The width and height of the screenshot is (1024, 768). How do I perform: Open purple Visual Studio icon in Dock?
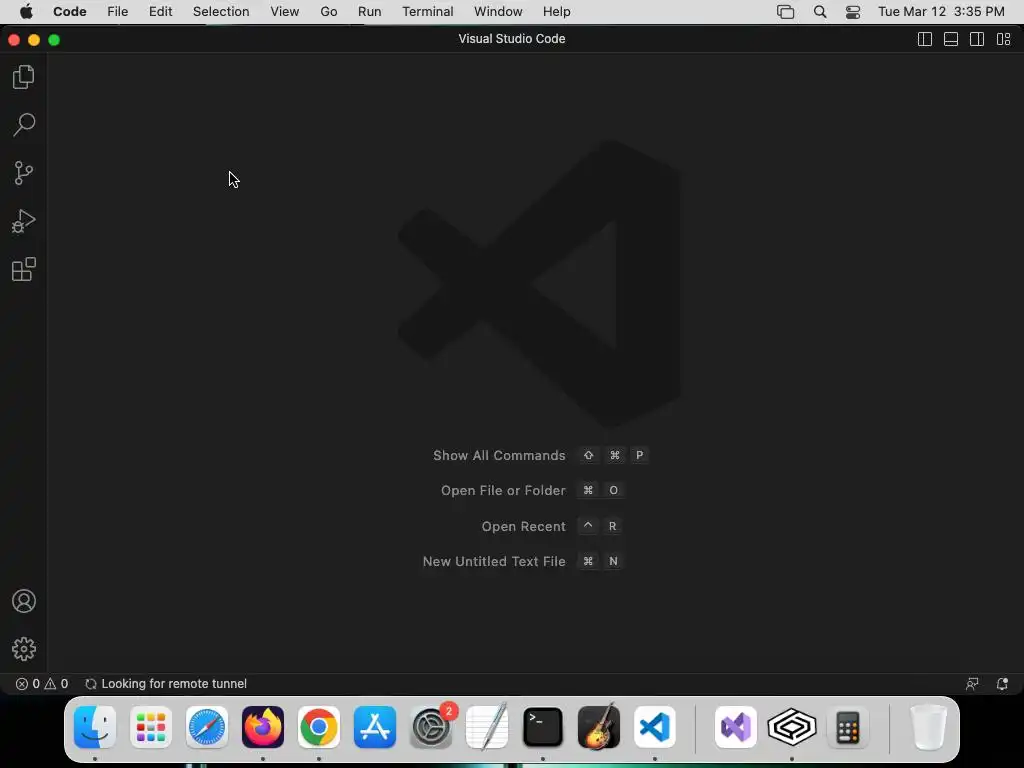tap(736, 727)
